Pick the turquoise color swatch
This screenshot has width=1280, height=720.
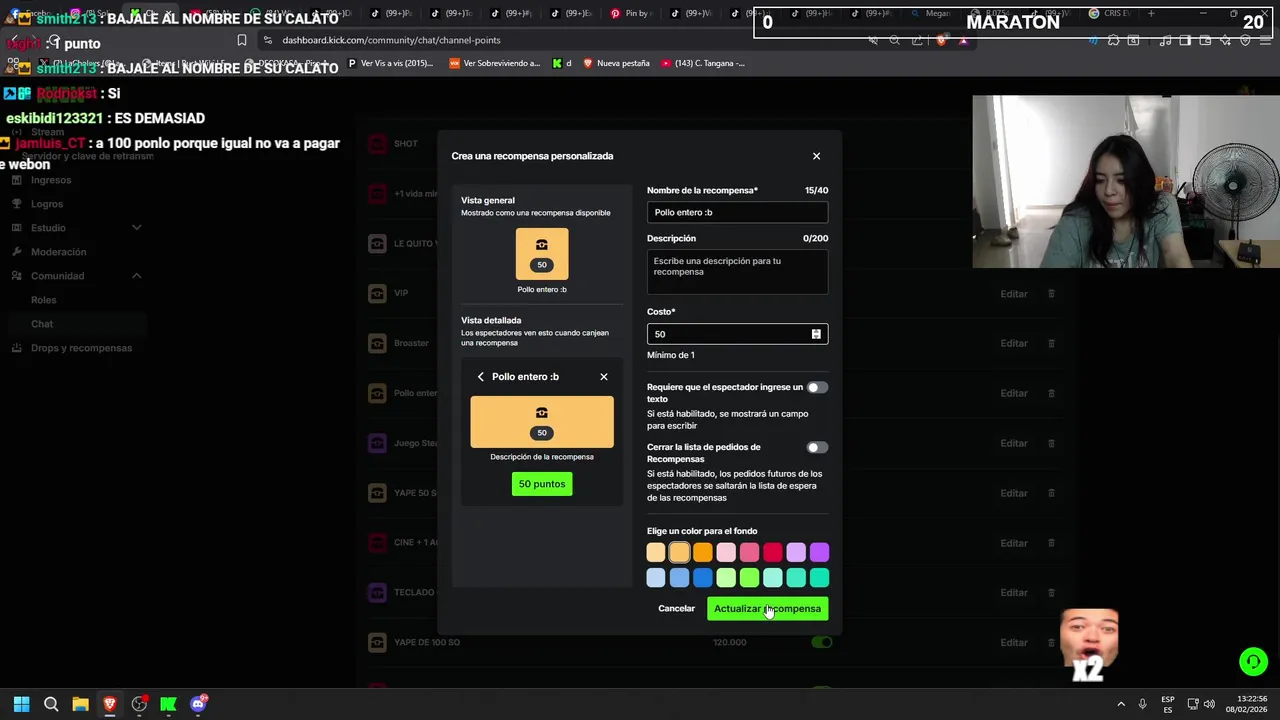pyautogui.click(x=819, y=577)
